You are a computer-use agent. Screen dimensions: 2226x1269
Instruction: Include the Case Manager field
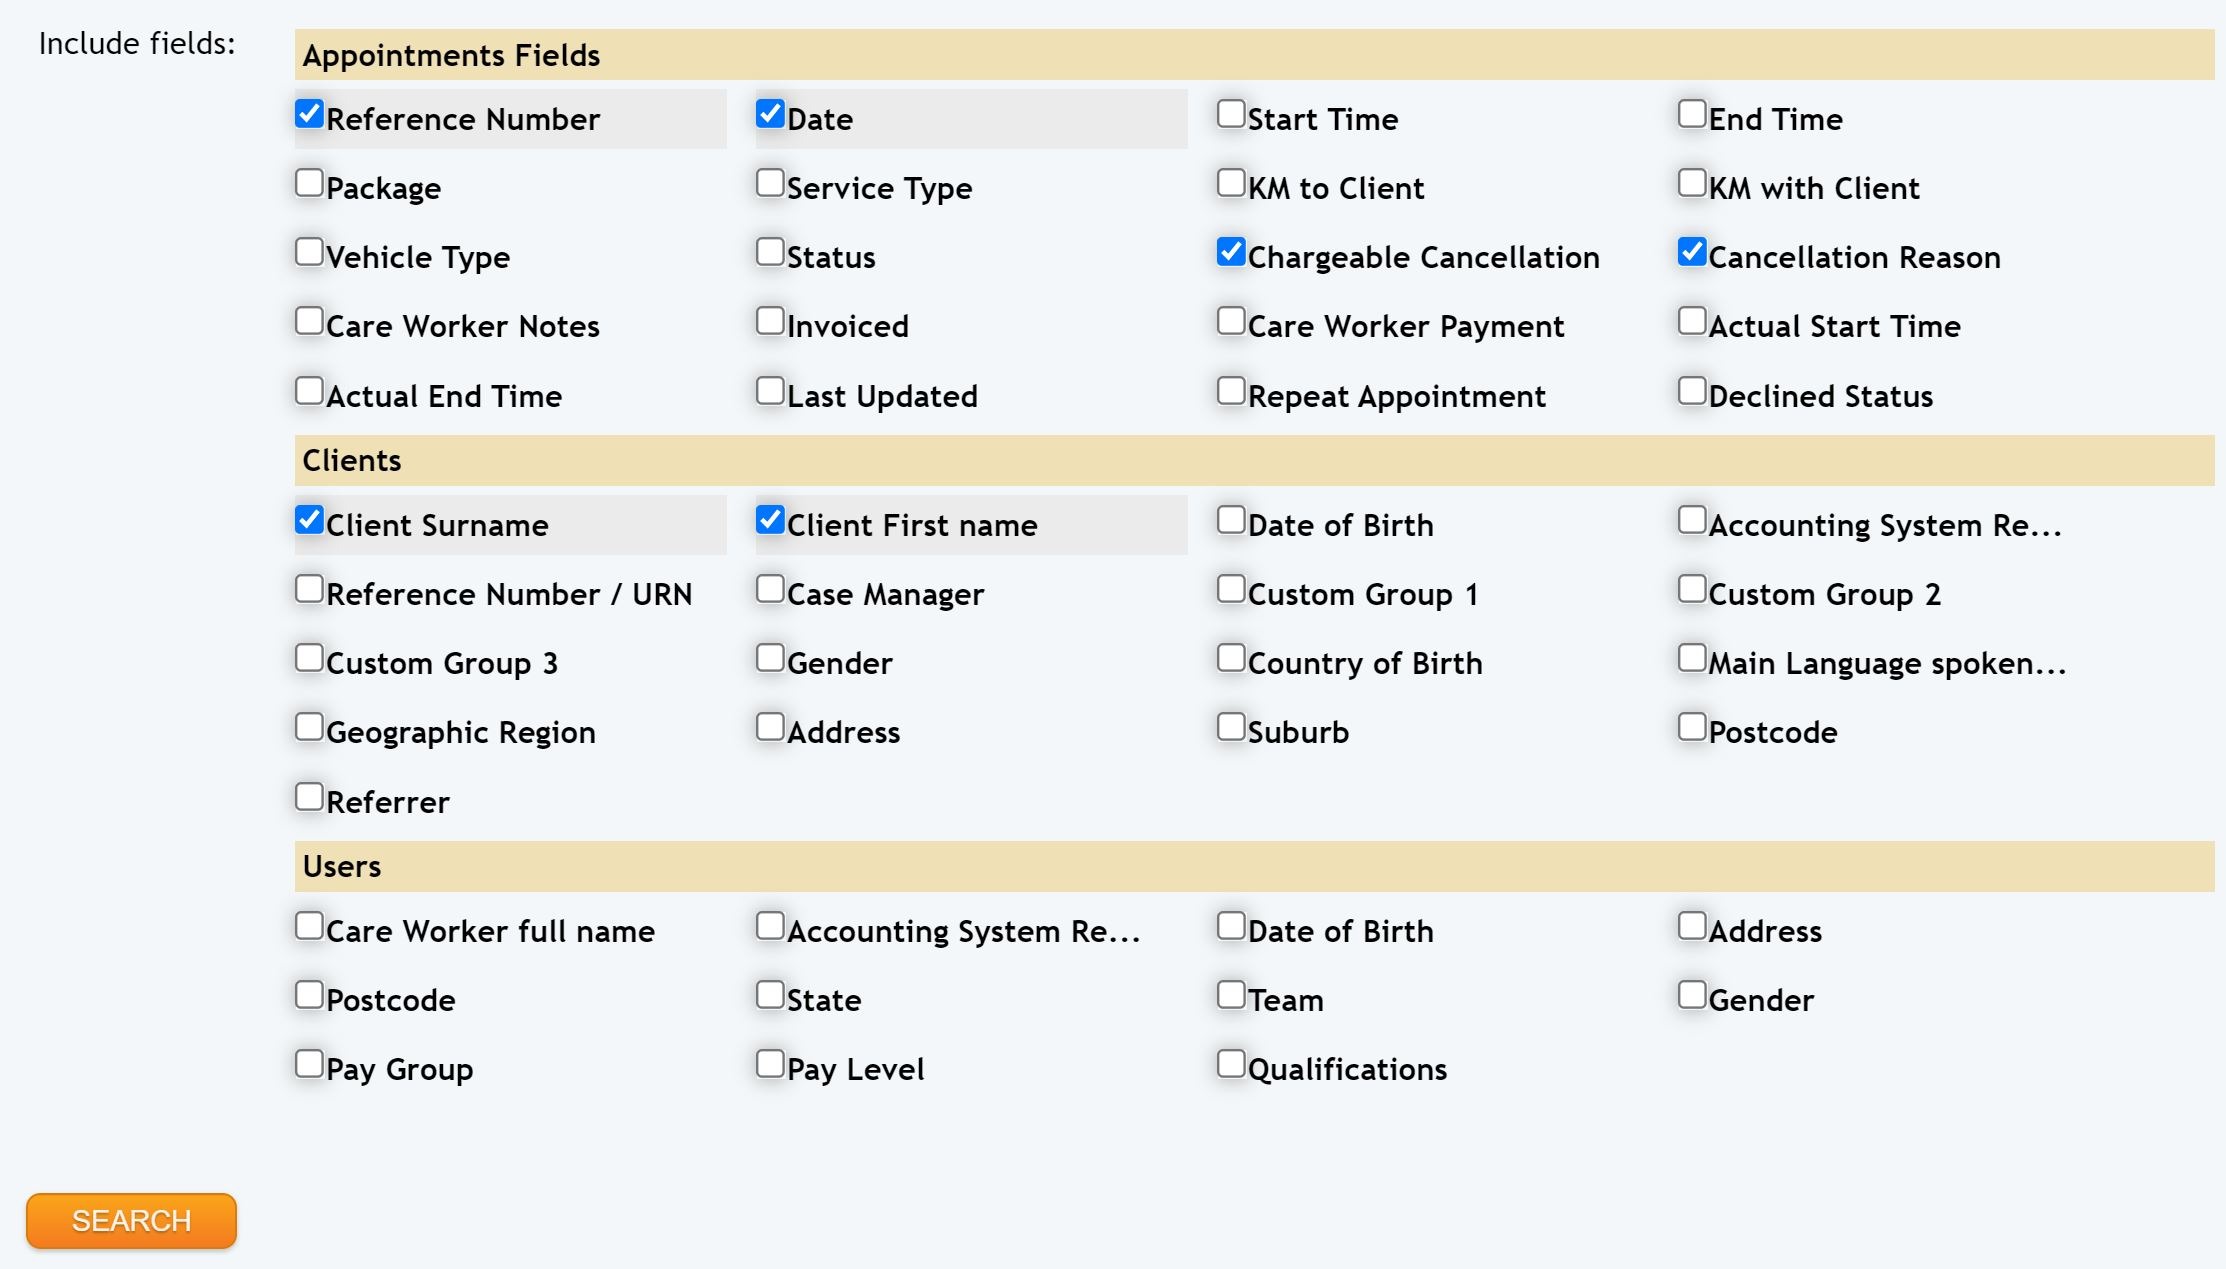(x=770, y=589)
